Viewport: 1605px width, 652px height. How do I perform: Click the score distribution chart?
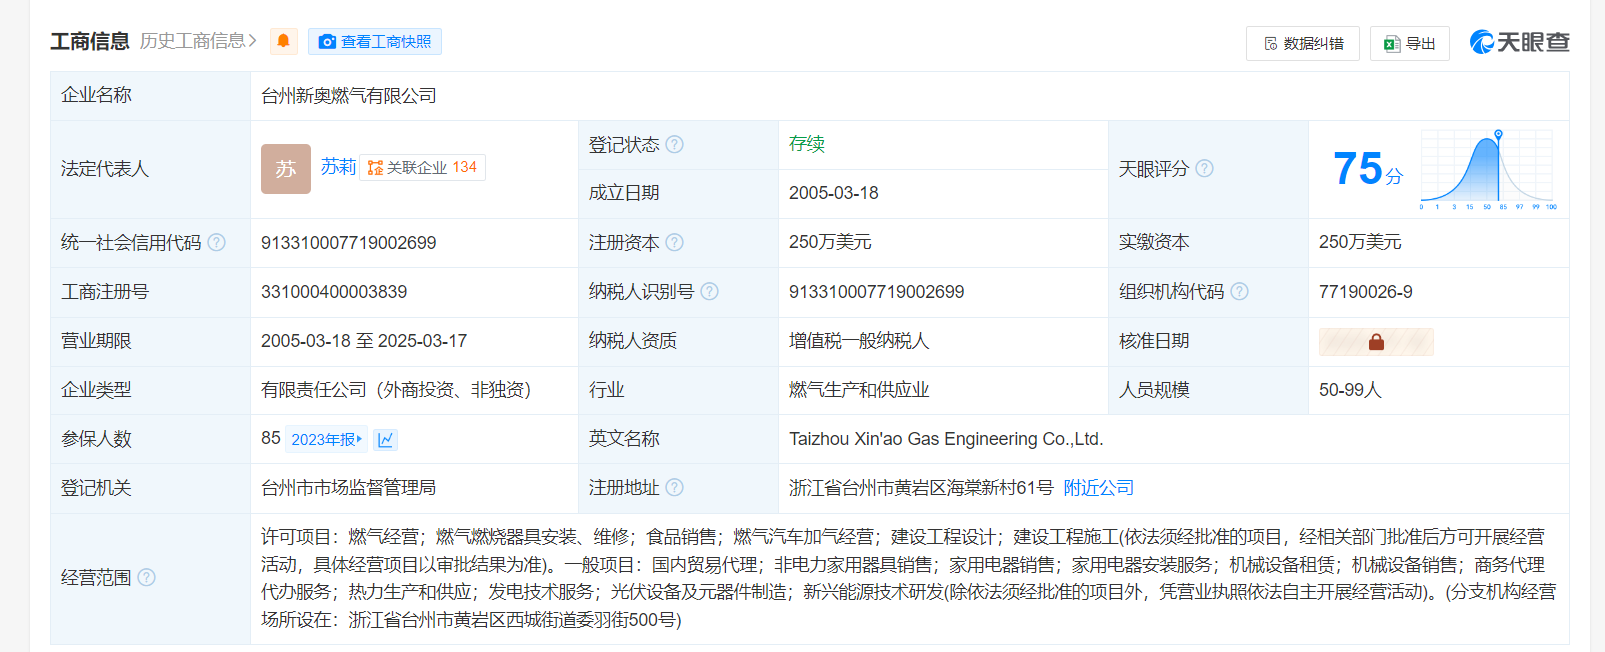tap(1488, 169)
